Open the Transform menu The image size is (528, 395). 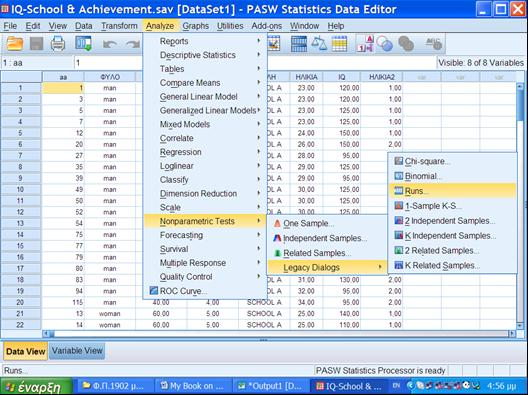tap(119, 26)
